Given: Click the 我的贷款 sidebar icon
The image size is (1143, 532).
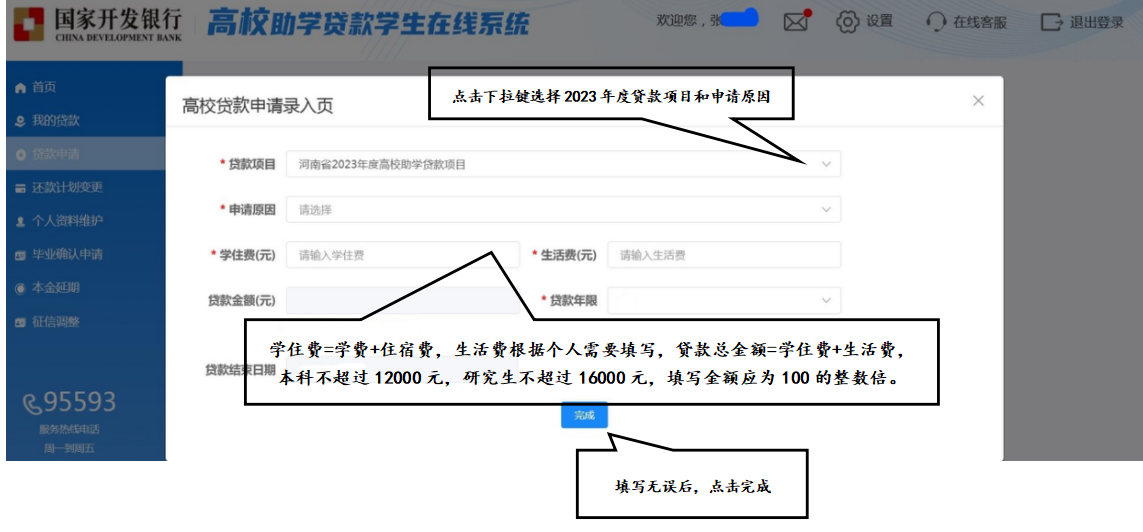Looking at the screenshot, I should pyautogui.click(x=20, y=121).
